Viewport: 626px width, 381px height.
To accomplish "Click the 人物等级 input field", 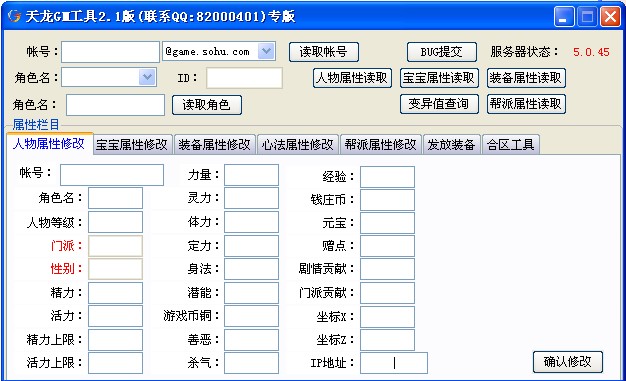I will pyautogui.click(x=115, y=222).
